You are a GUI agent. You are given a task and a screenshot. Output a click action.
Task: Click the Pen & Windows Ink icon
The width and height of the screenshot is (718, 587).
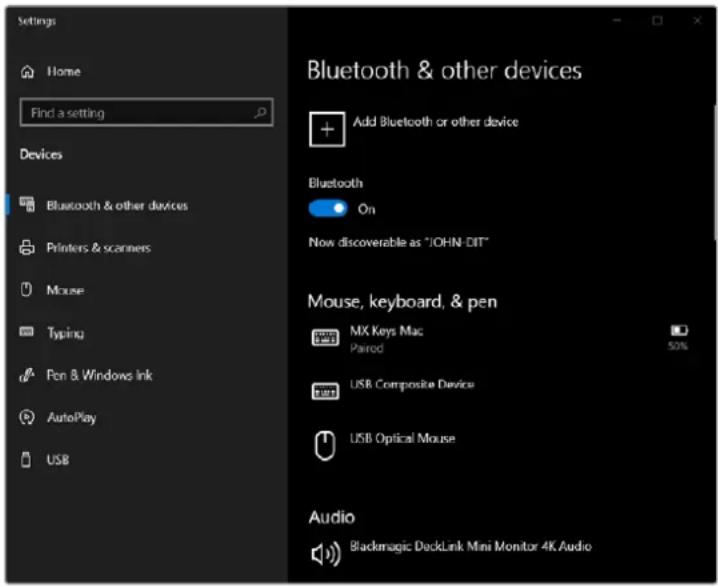click(x=27, y=375)
